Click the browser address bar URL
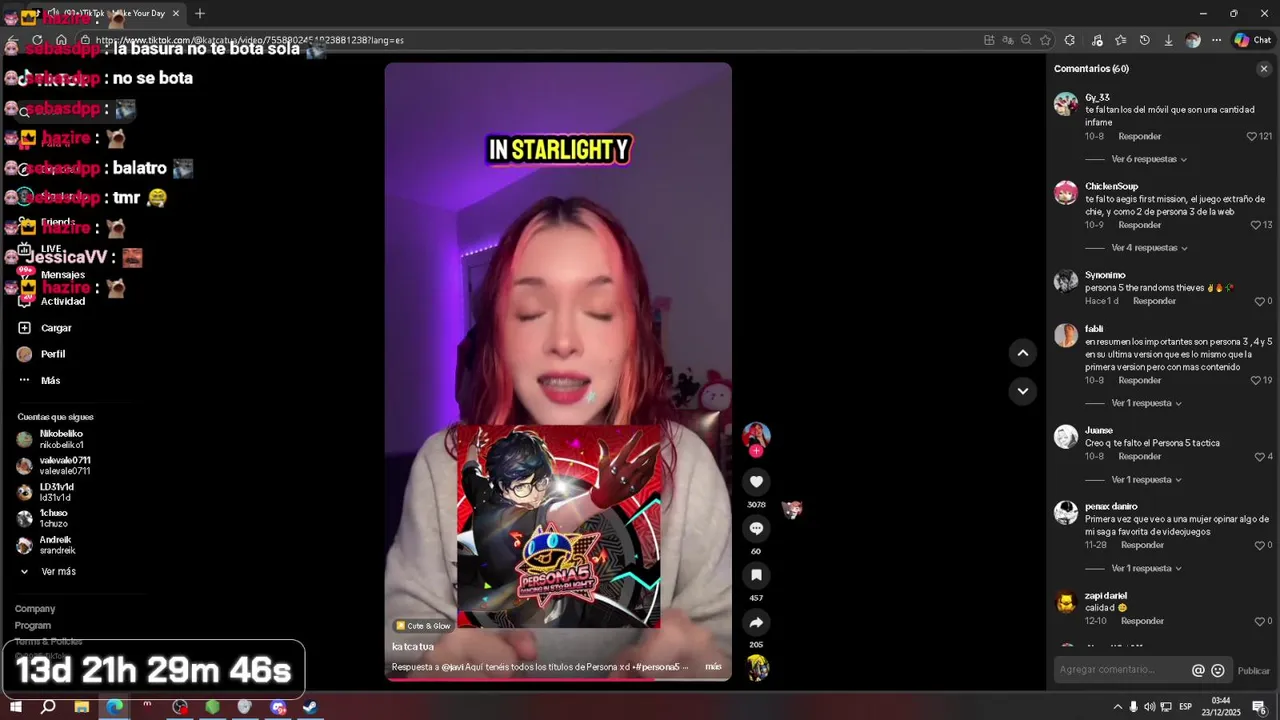The width and height of the screenshot is (1280, 720). coord(250,40)
